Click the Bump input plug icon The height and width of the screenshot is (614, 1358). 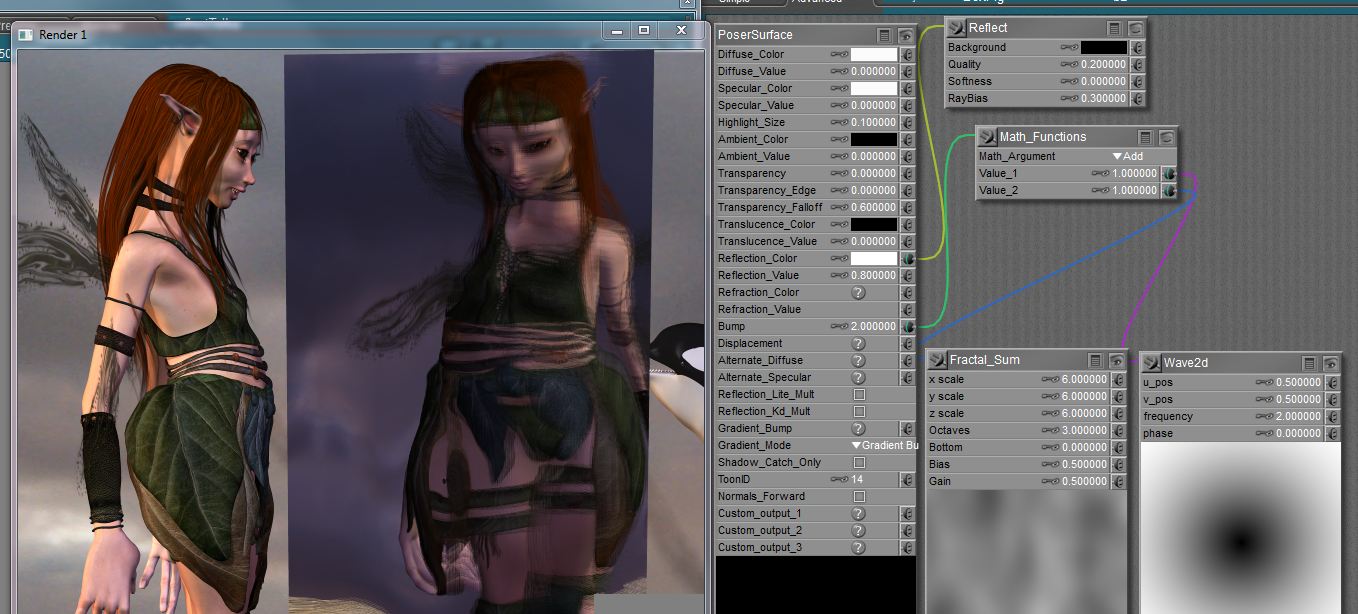907,326
